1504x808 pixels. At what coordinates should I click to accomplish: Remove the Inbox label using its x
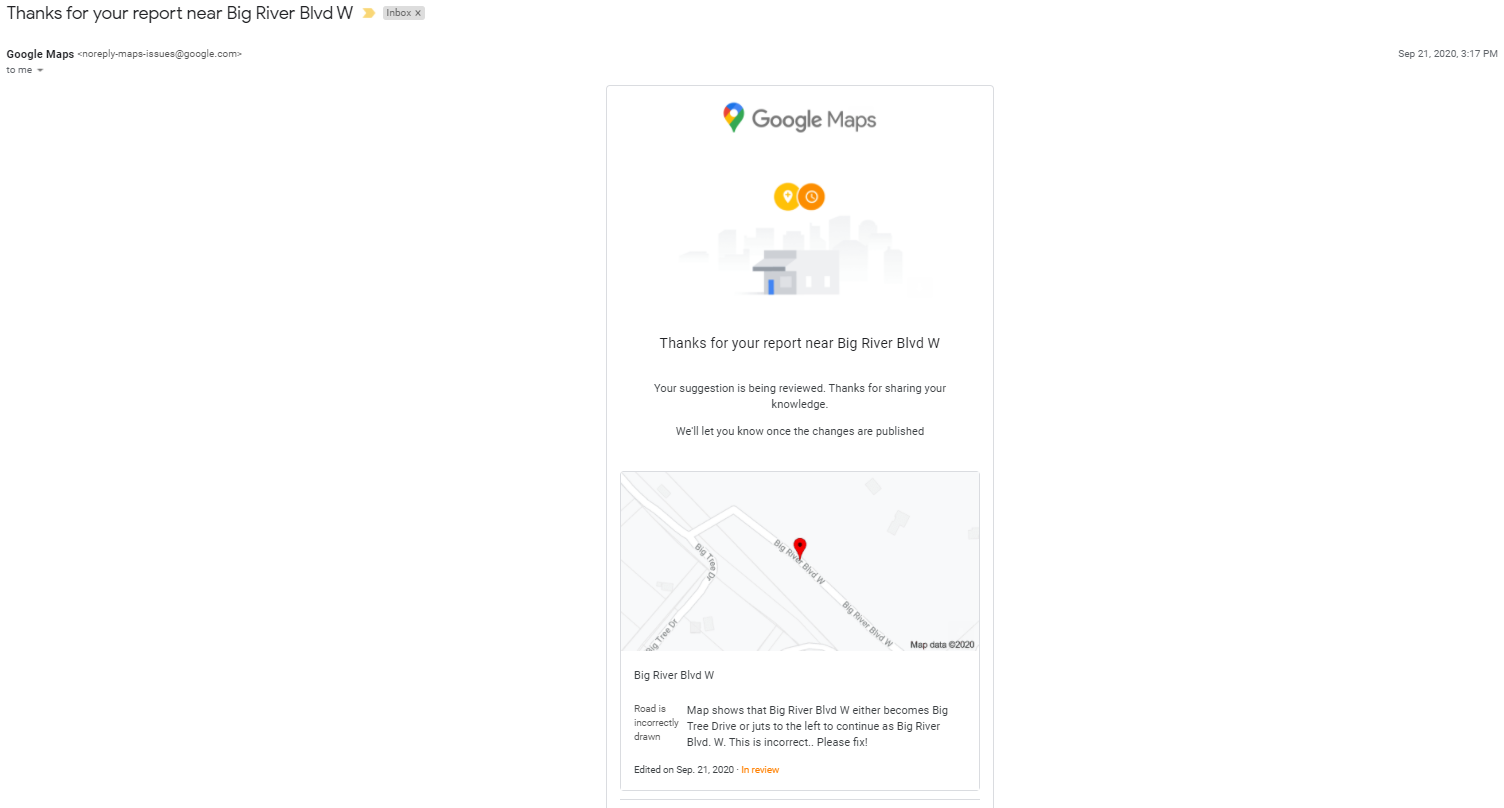418,13
